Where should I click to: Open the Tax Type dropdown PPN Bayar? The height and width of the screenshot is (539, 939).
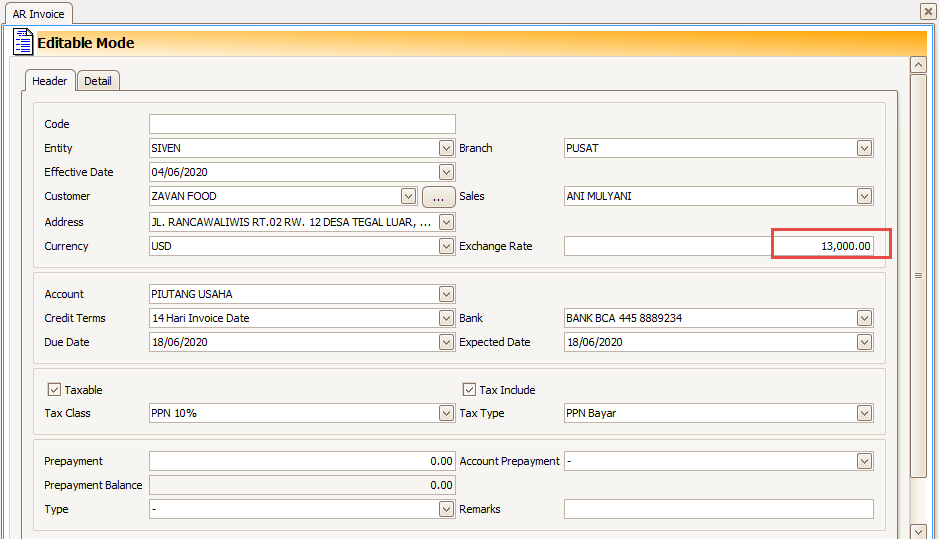[x=864, y=413]
